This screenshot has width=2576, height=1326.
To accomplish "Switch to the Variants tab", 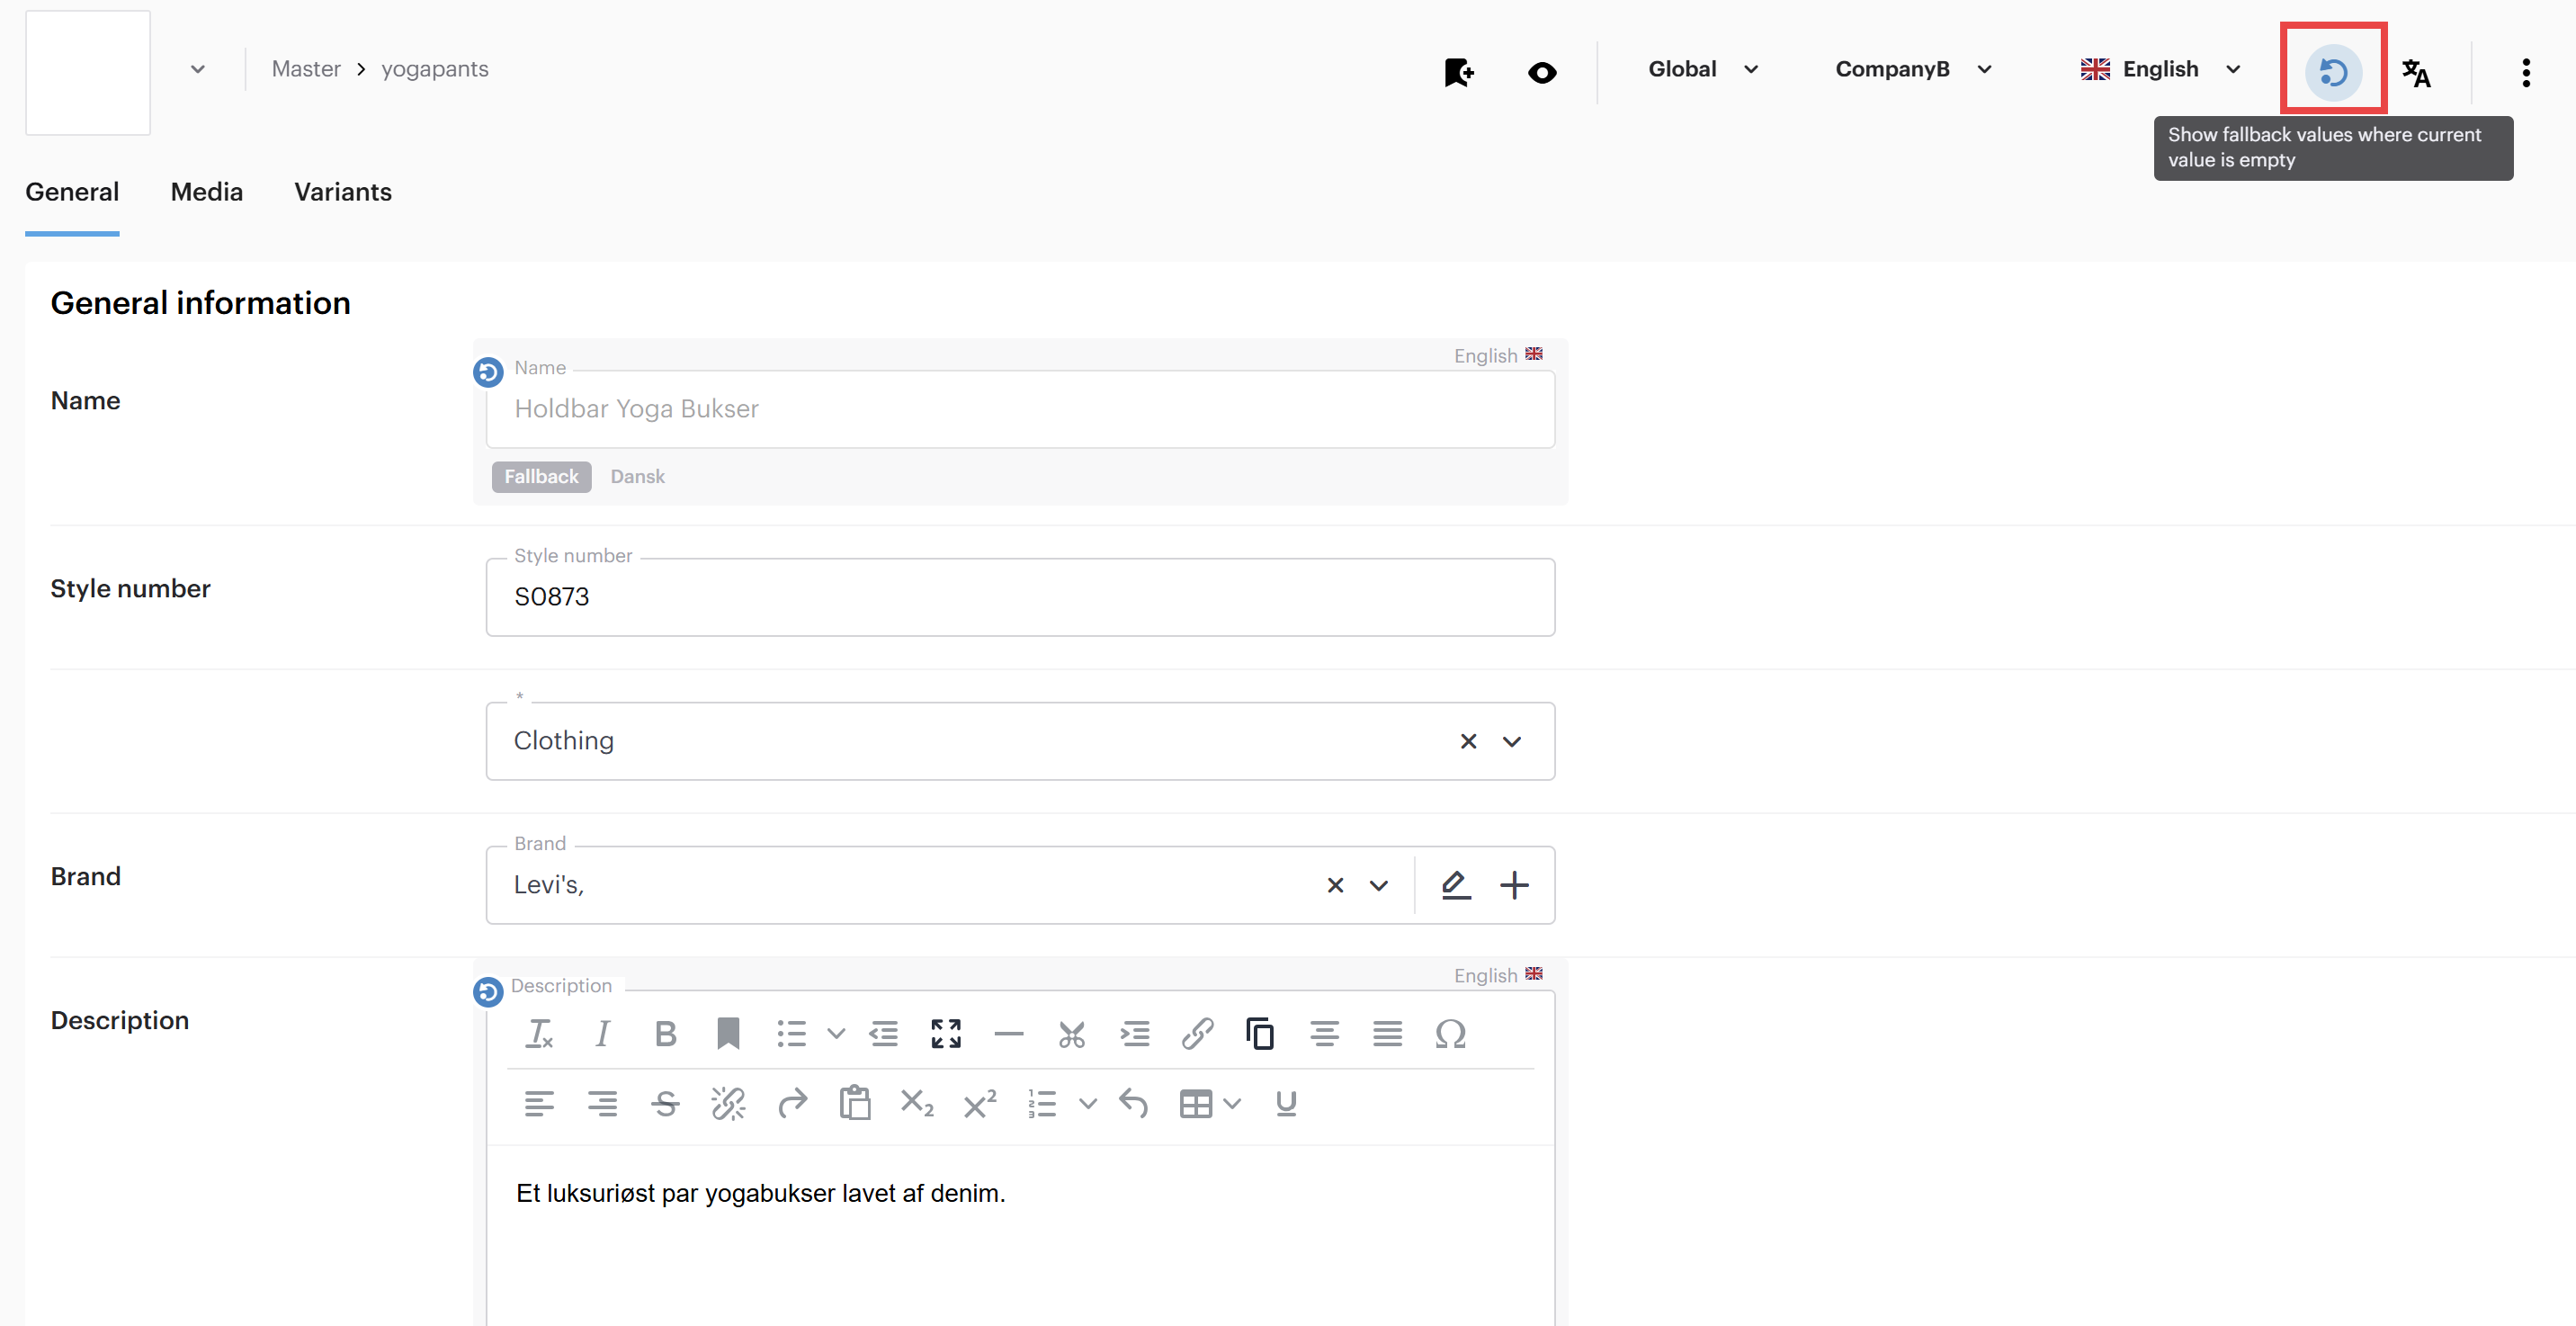I will pyautogui.click(x=342, y=192).
